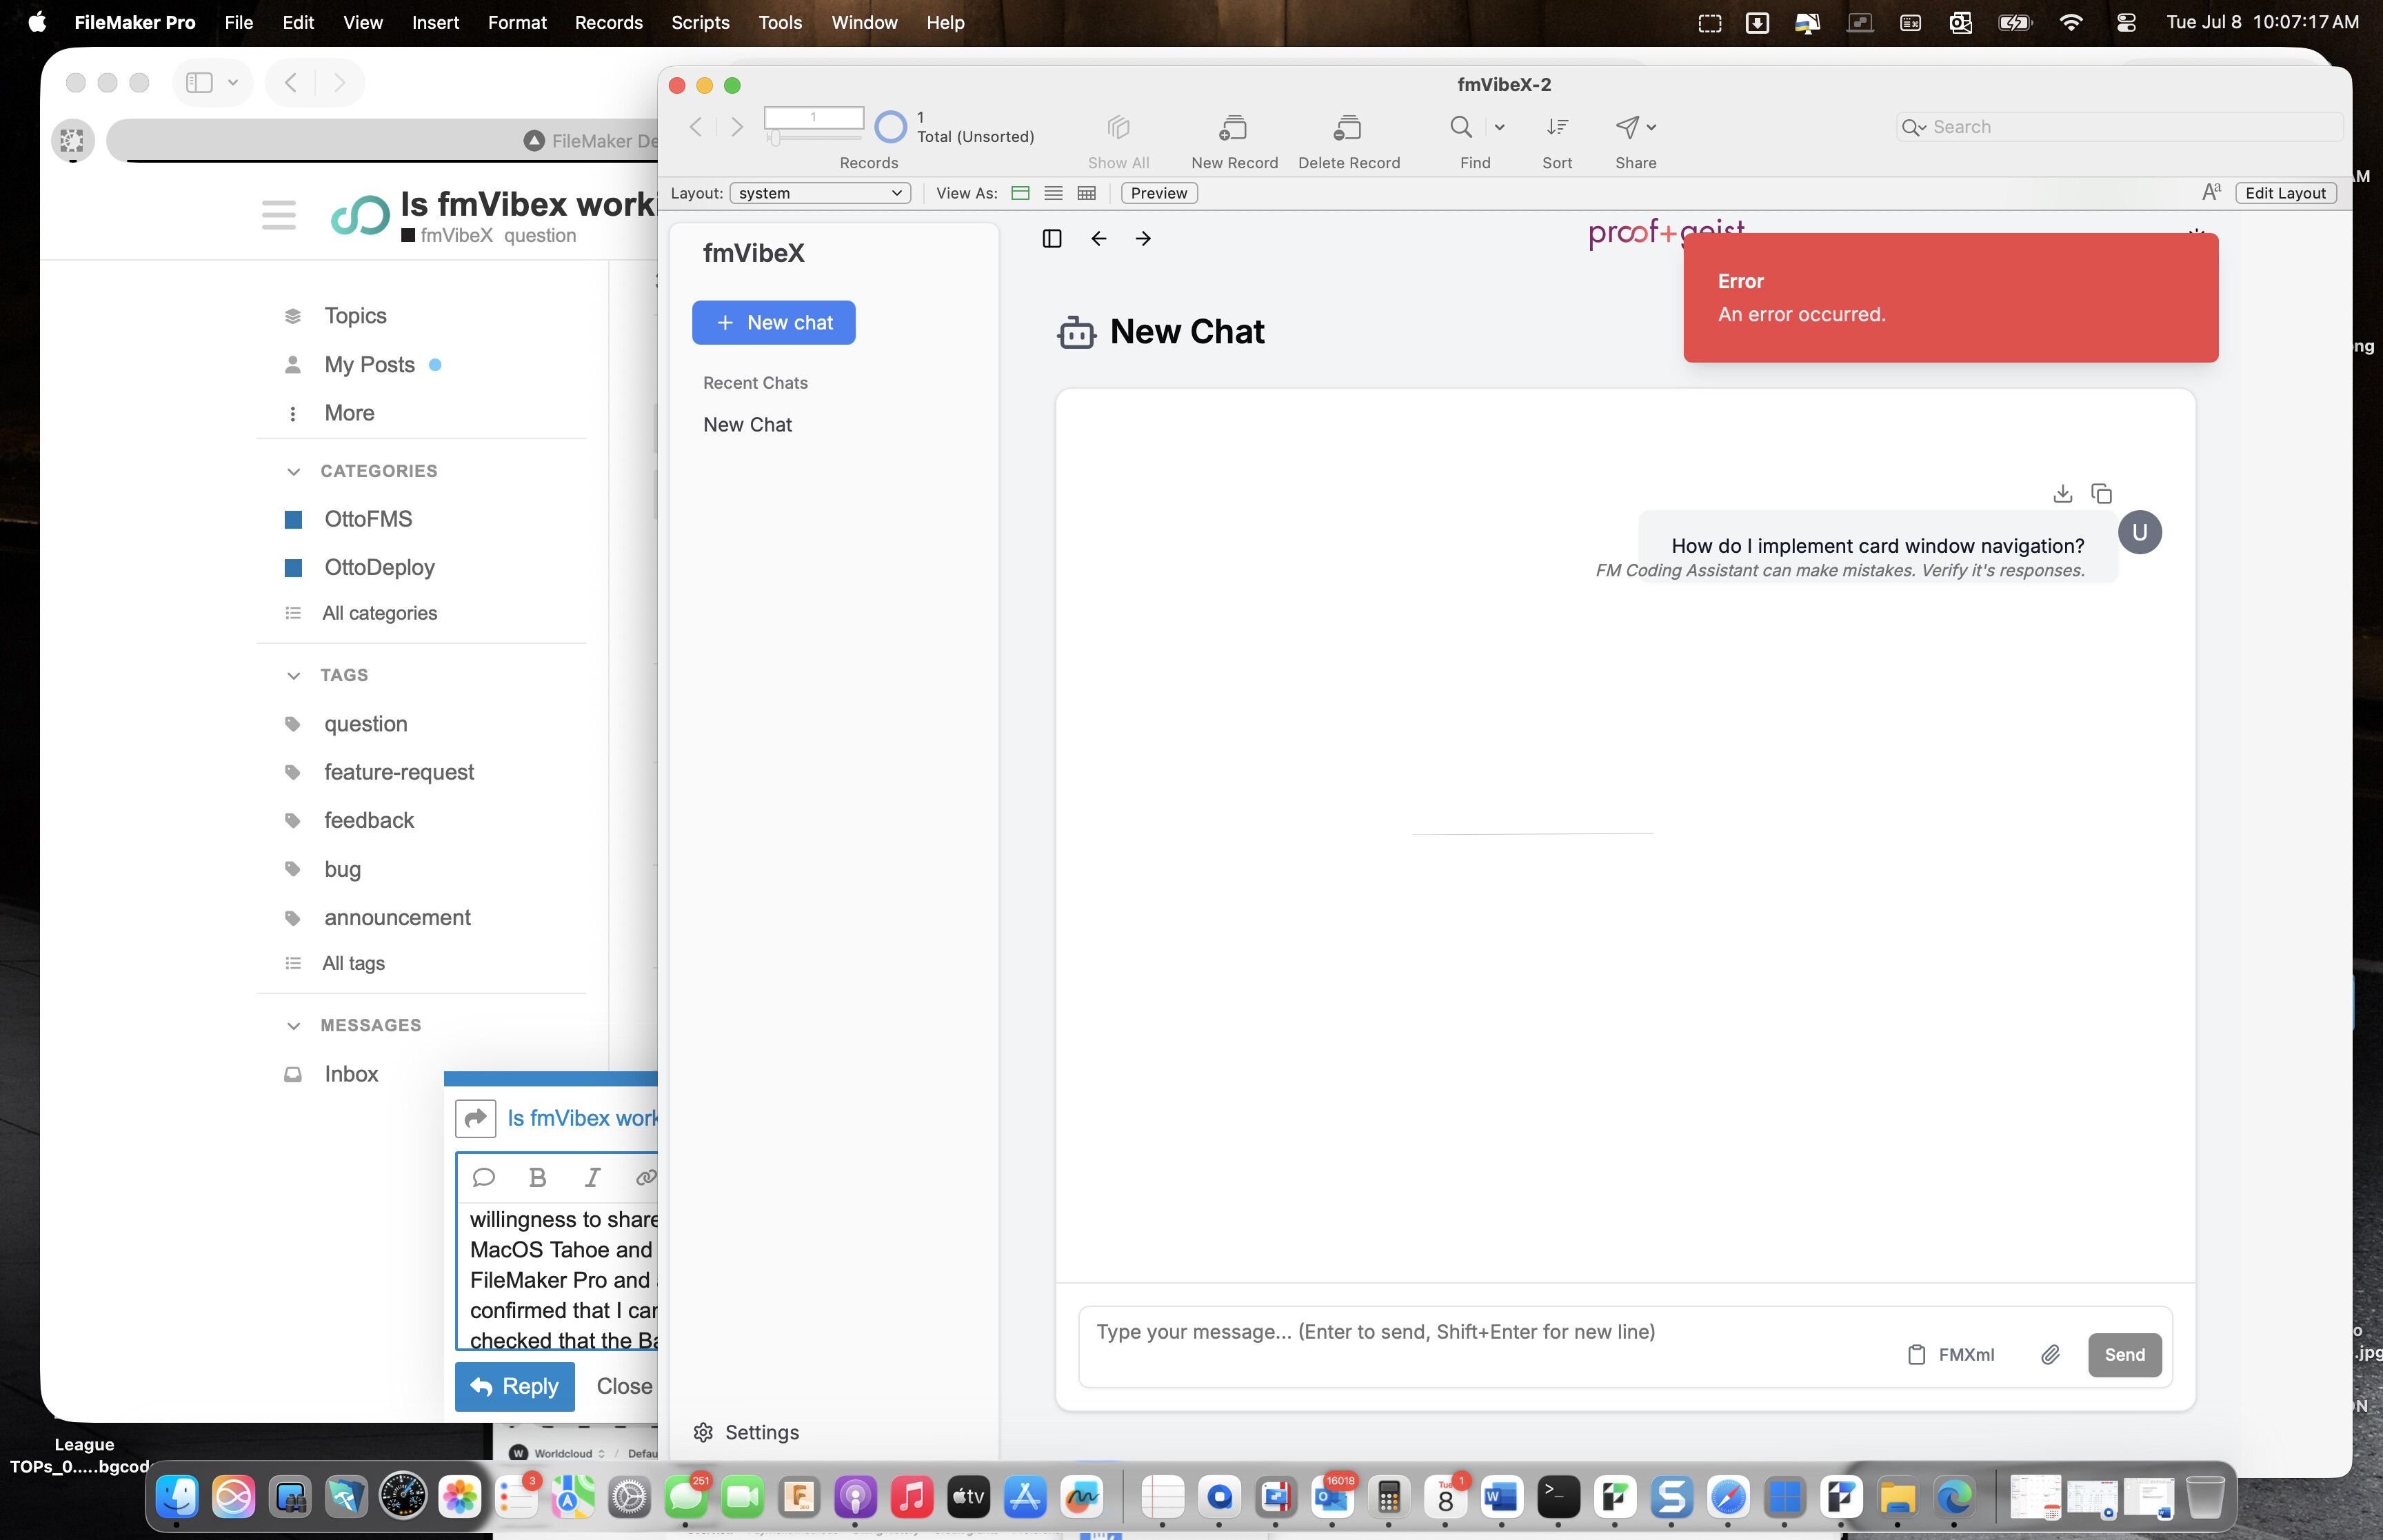Click the quote speech-bubble icon in reply editor
Screen dimensions: 2383x1540
tap(484, 1177)
